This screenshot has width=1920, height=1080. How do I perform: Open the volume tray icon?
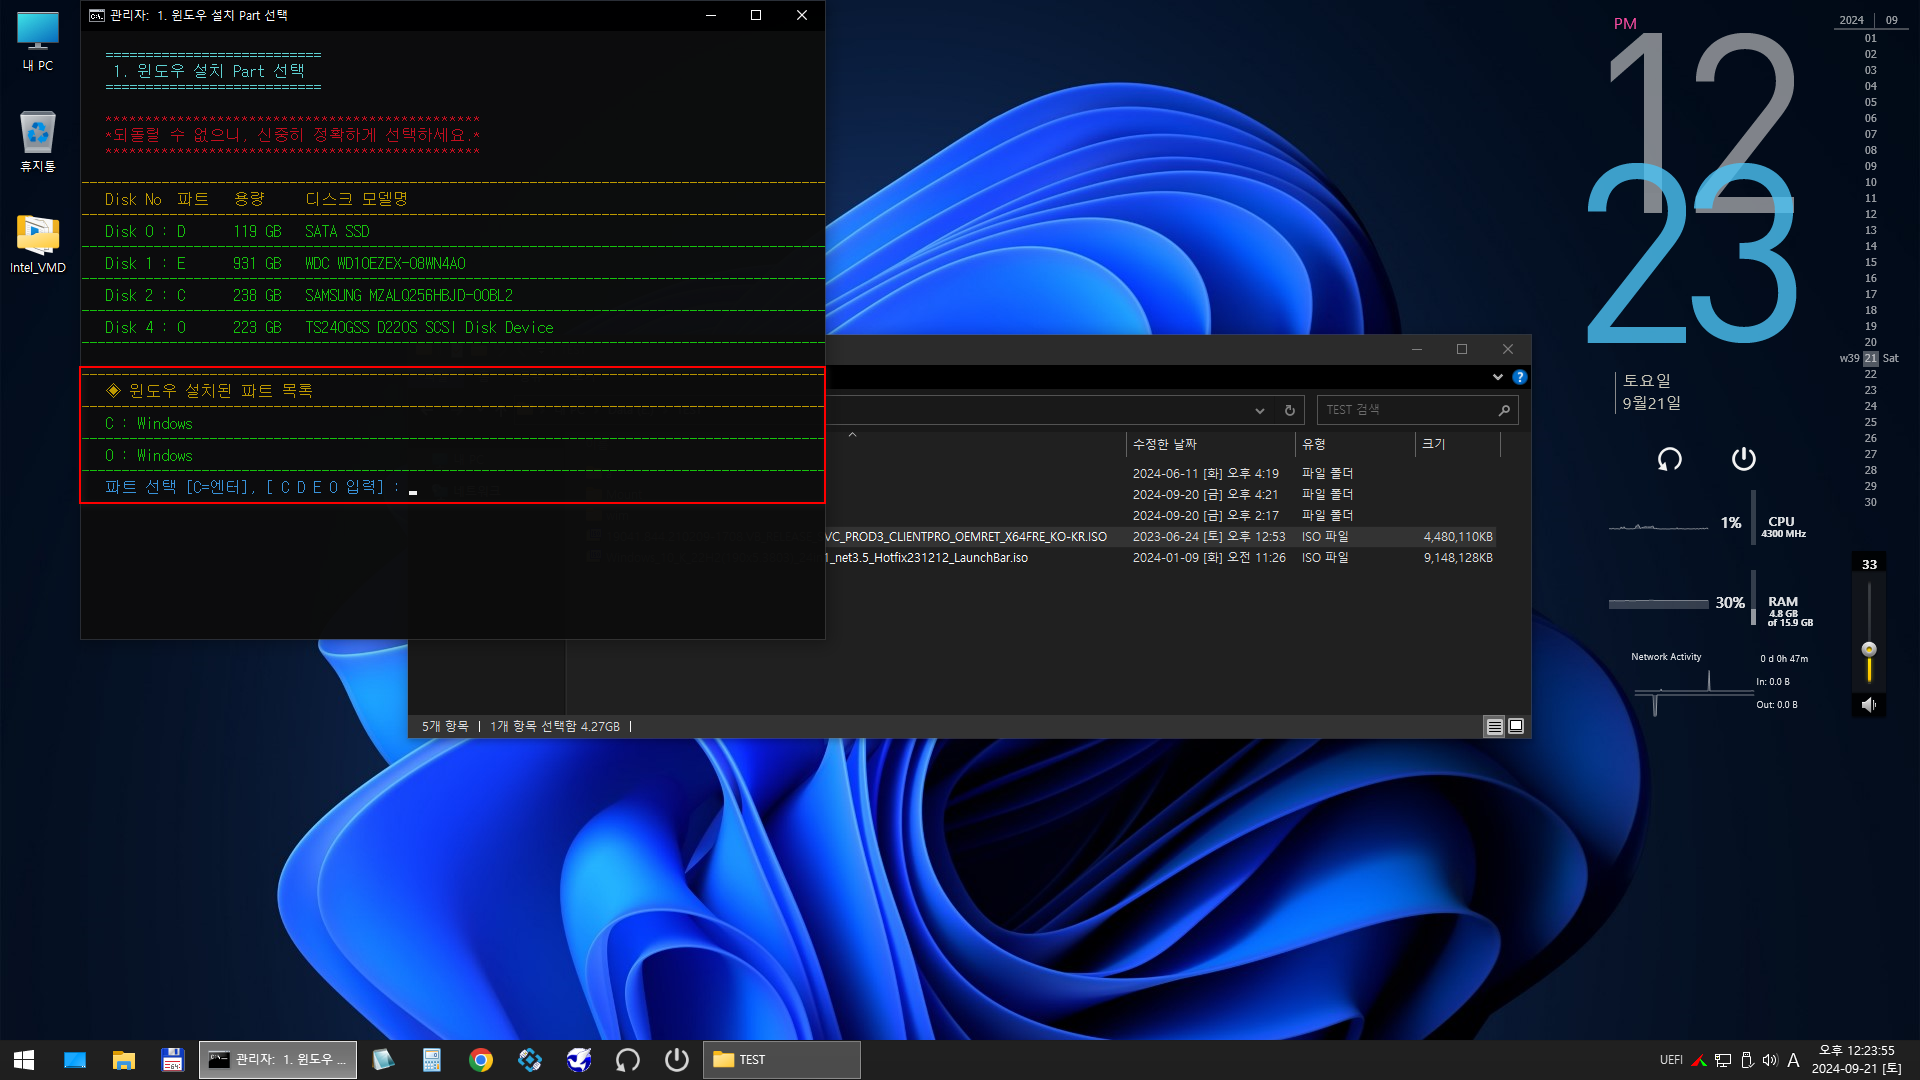(x=1770, y=1060)
